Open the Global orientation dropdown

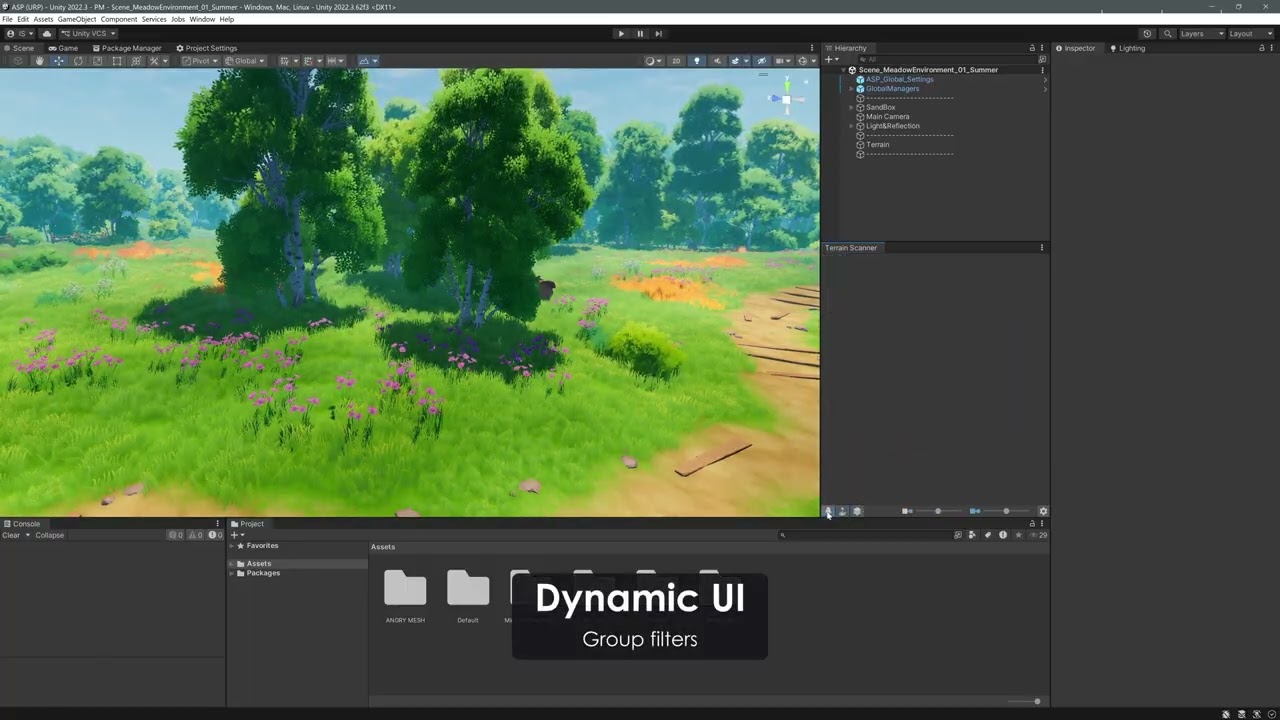pos(245,61)
